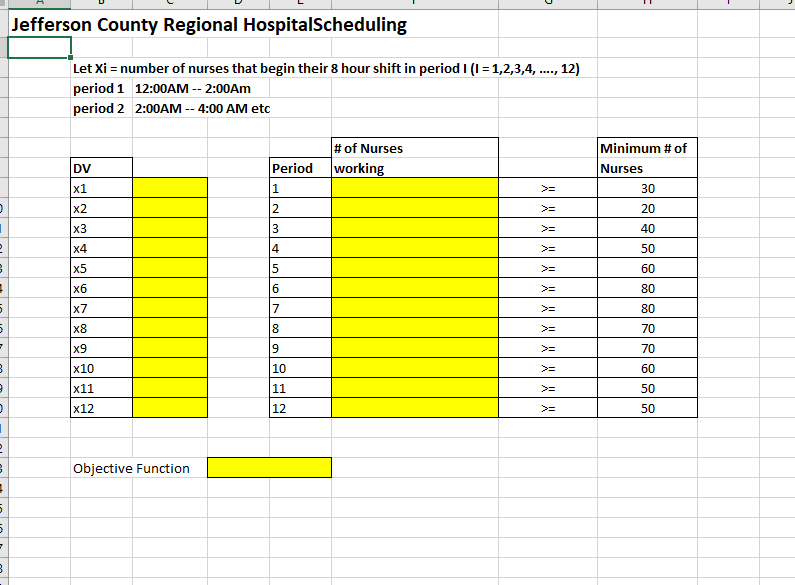Click the yellow value cell next to x1

click(x=170, y=188)
